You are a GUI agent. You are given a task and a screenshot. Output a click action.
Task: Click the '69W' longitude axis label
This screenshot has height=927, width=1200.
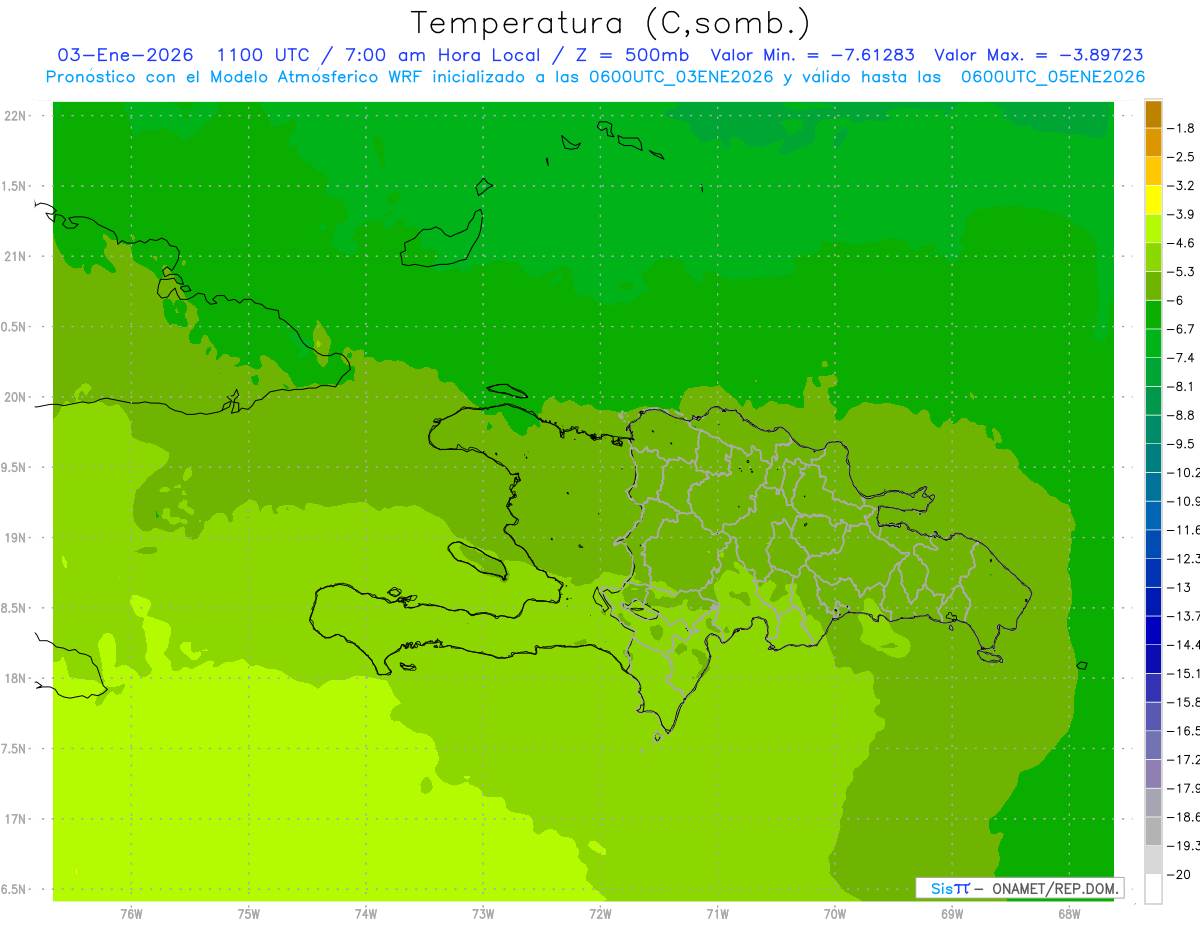pos(952,914)
